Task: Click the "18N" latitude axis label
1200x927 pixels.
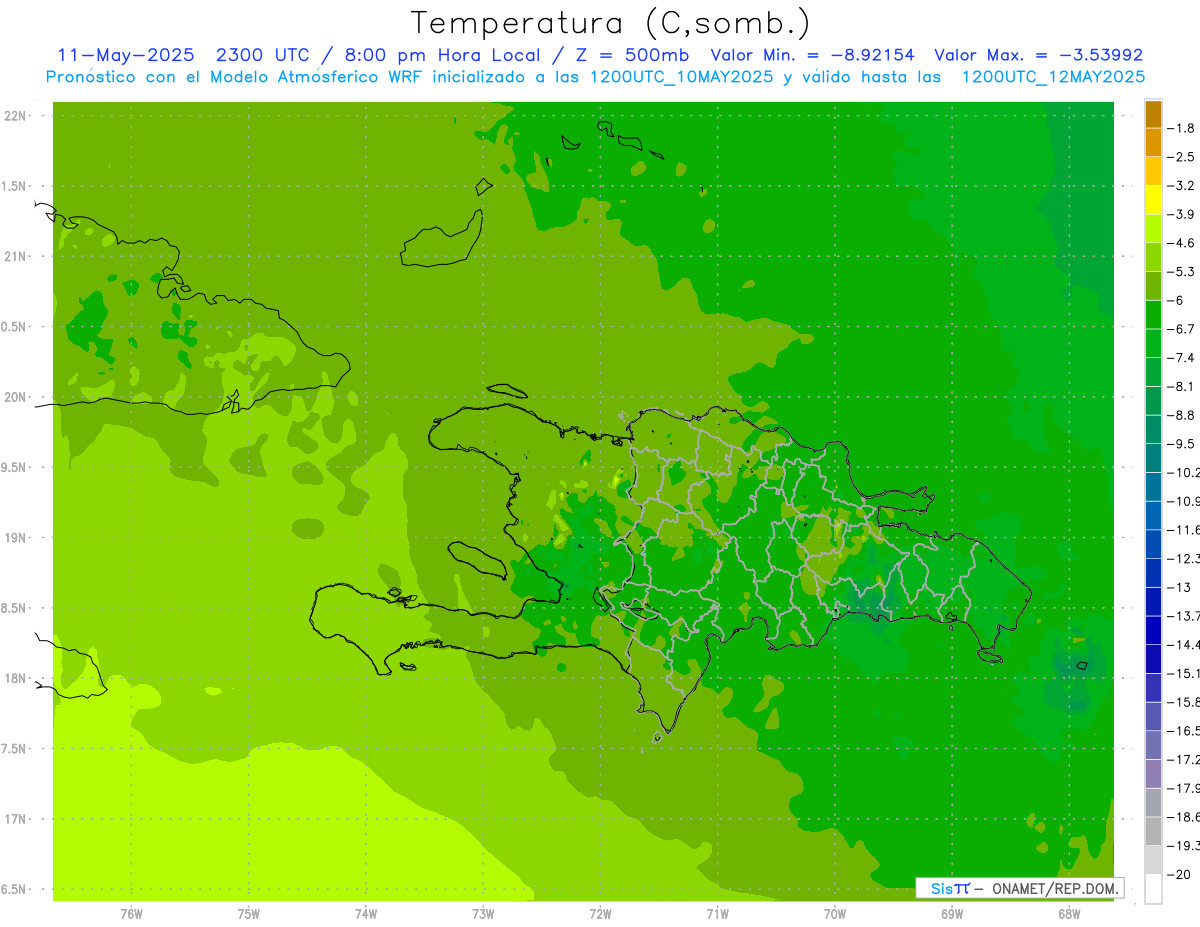Action: (14, 679)
